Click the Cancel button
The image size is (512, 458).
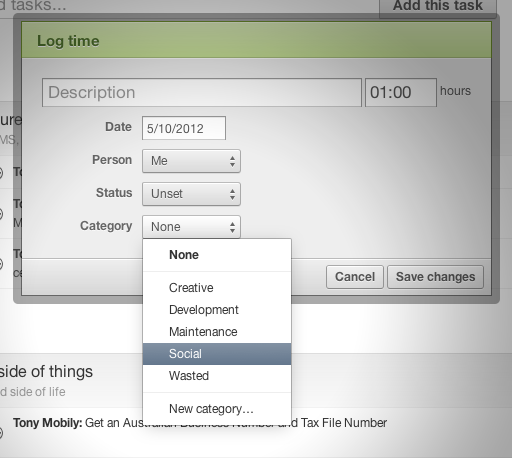coord(355,277)
